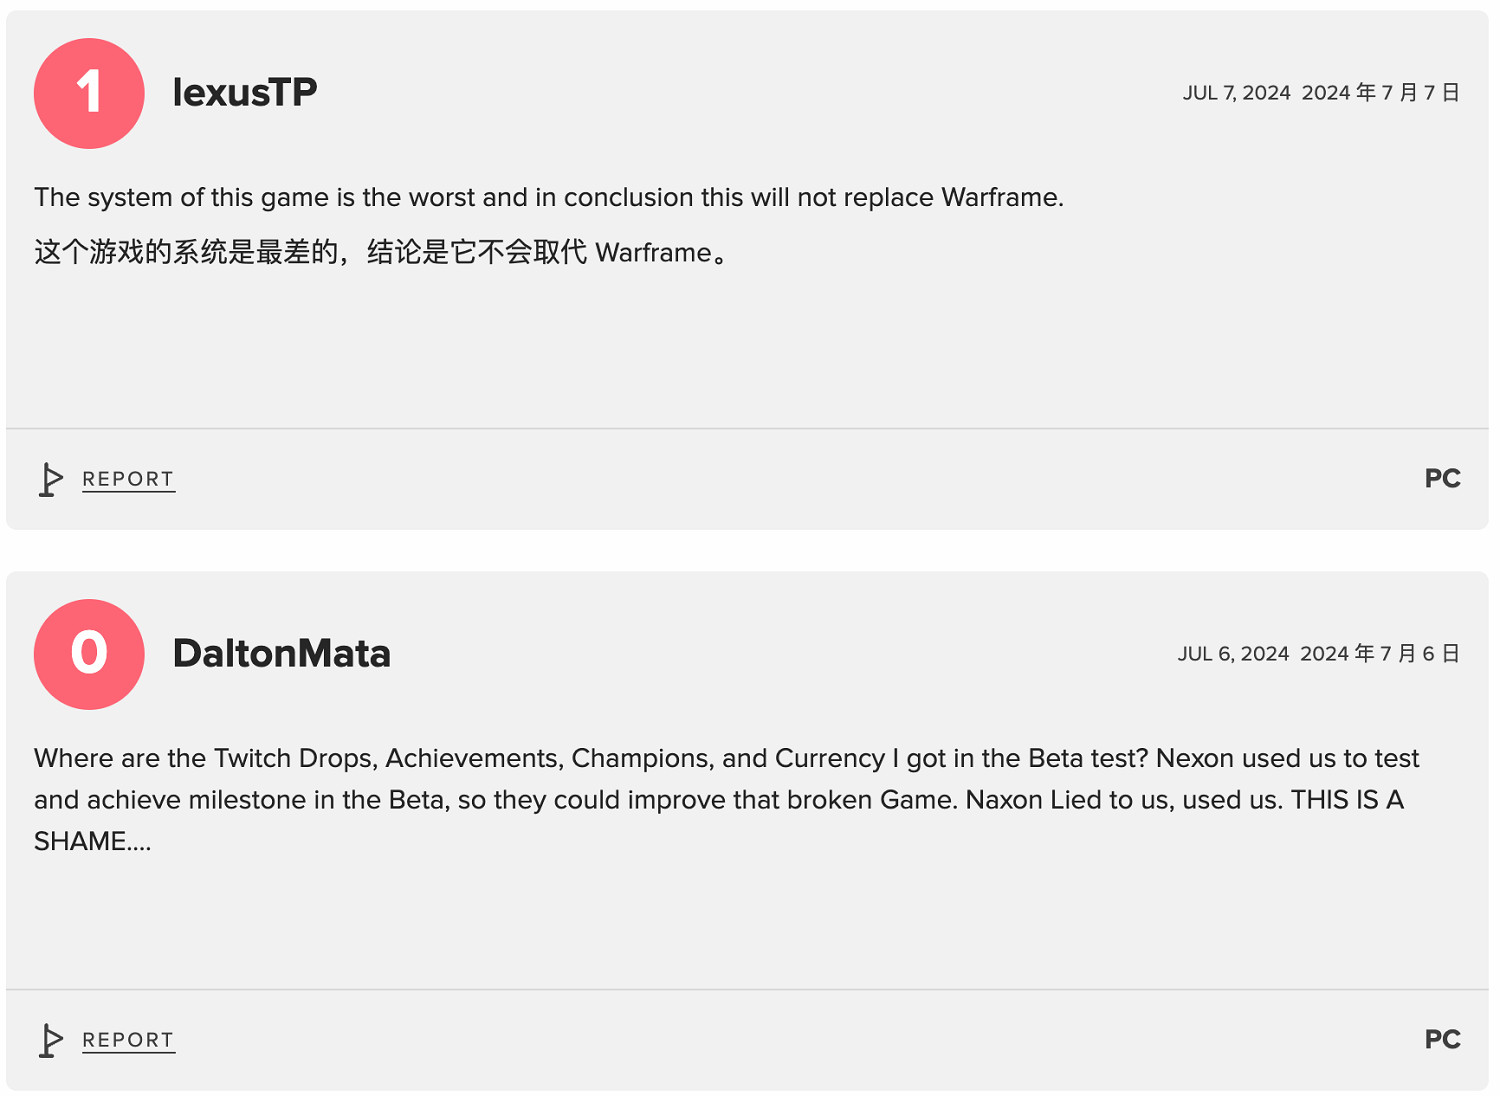This screenshot has height=1096, width=1500.
Task: Report the review written by lexusTP
Action: pos(128,480)
